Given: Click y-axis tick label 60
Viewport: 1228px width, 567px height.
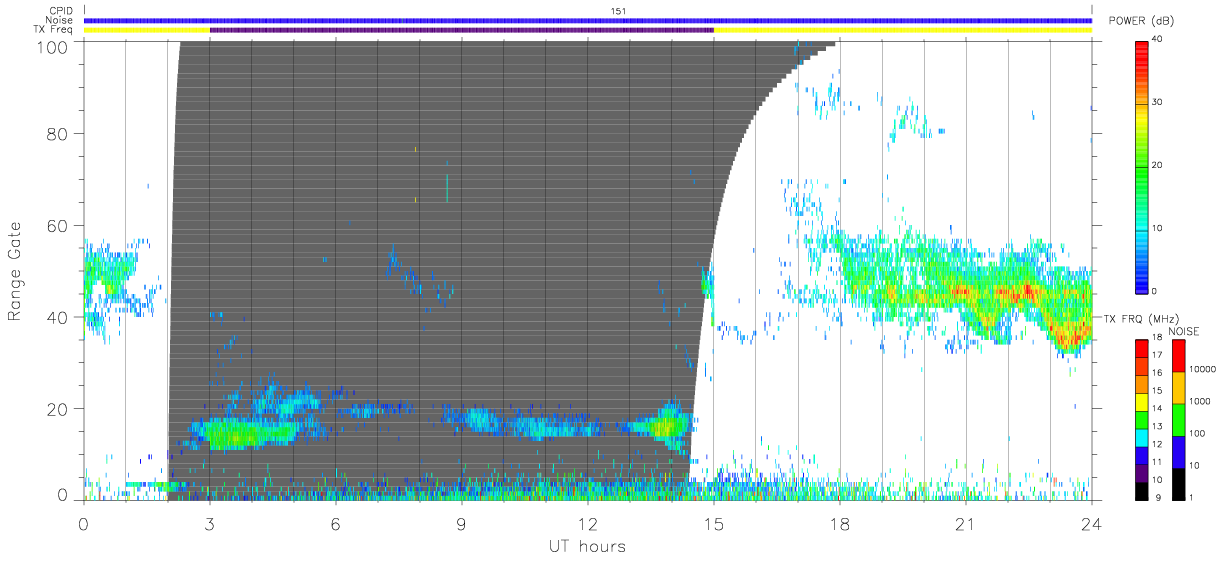Looking at the screenshot, I should click(57, 226).
